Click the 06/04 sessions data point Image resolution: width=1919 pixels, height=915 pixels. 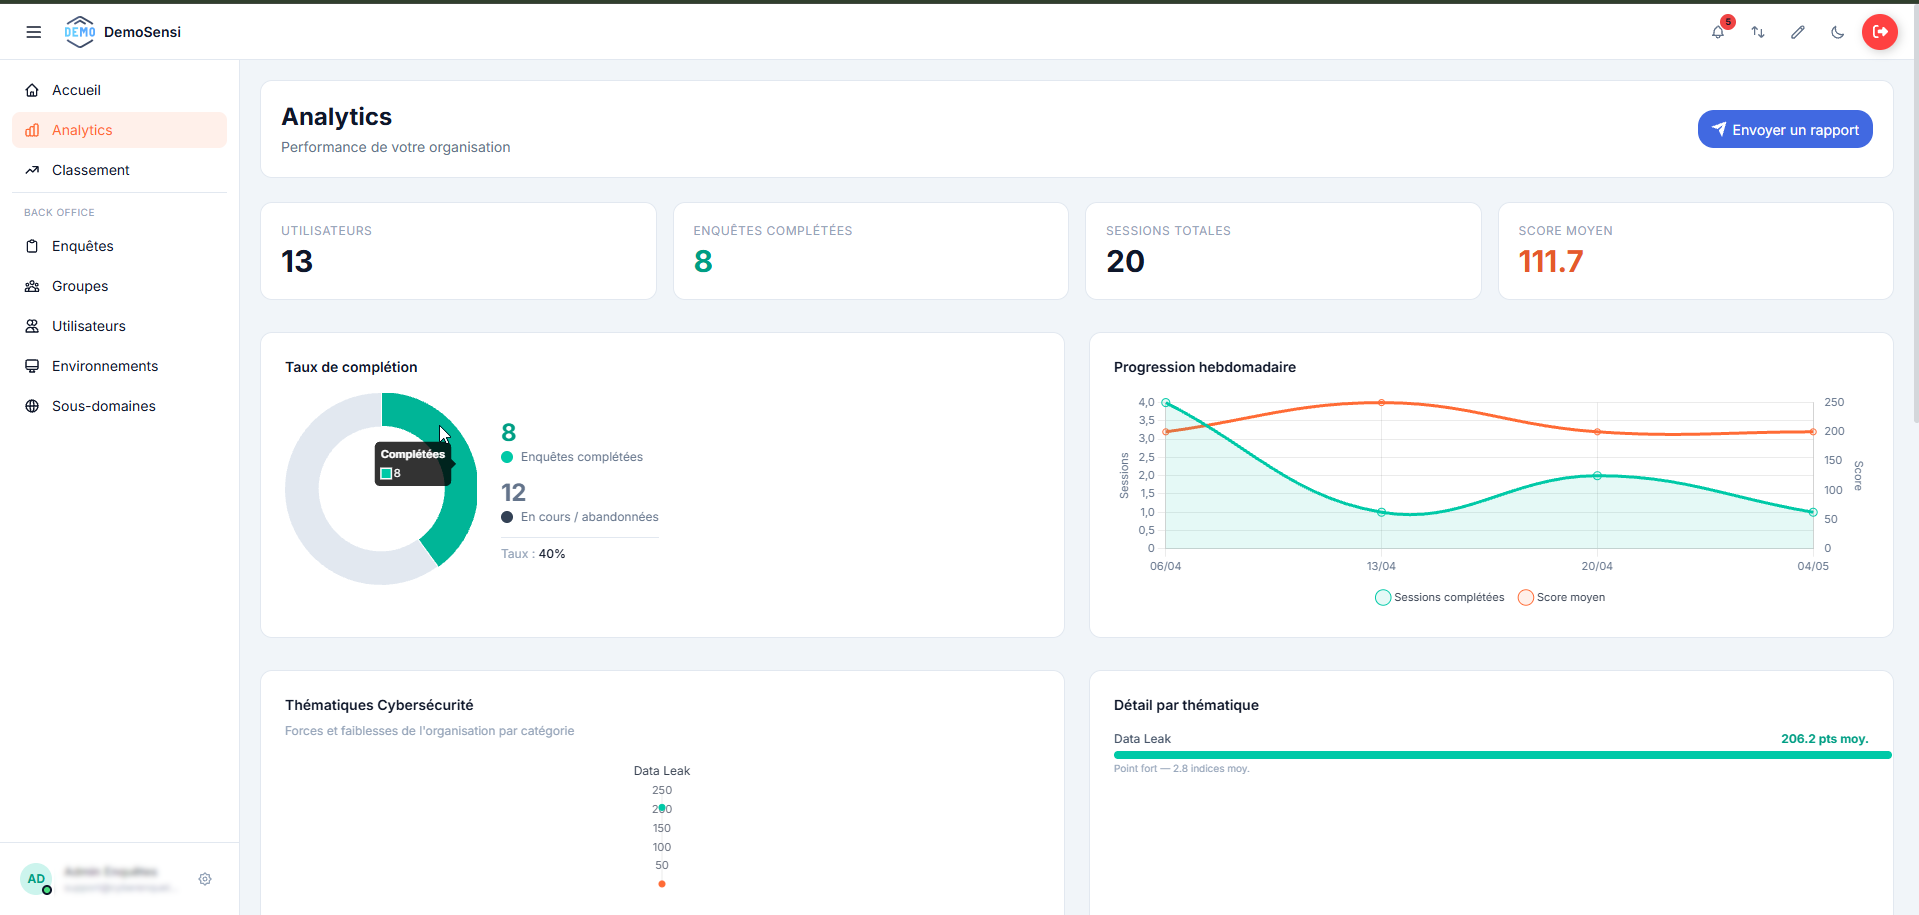click(x=1166, y=403)
